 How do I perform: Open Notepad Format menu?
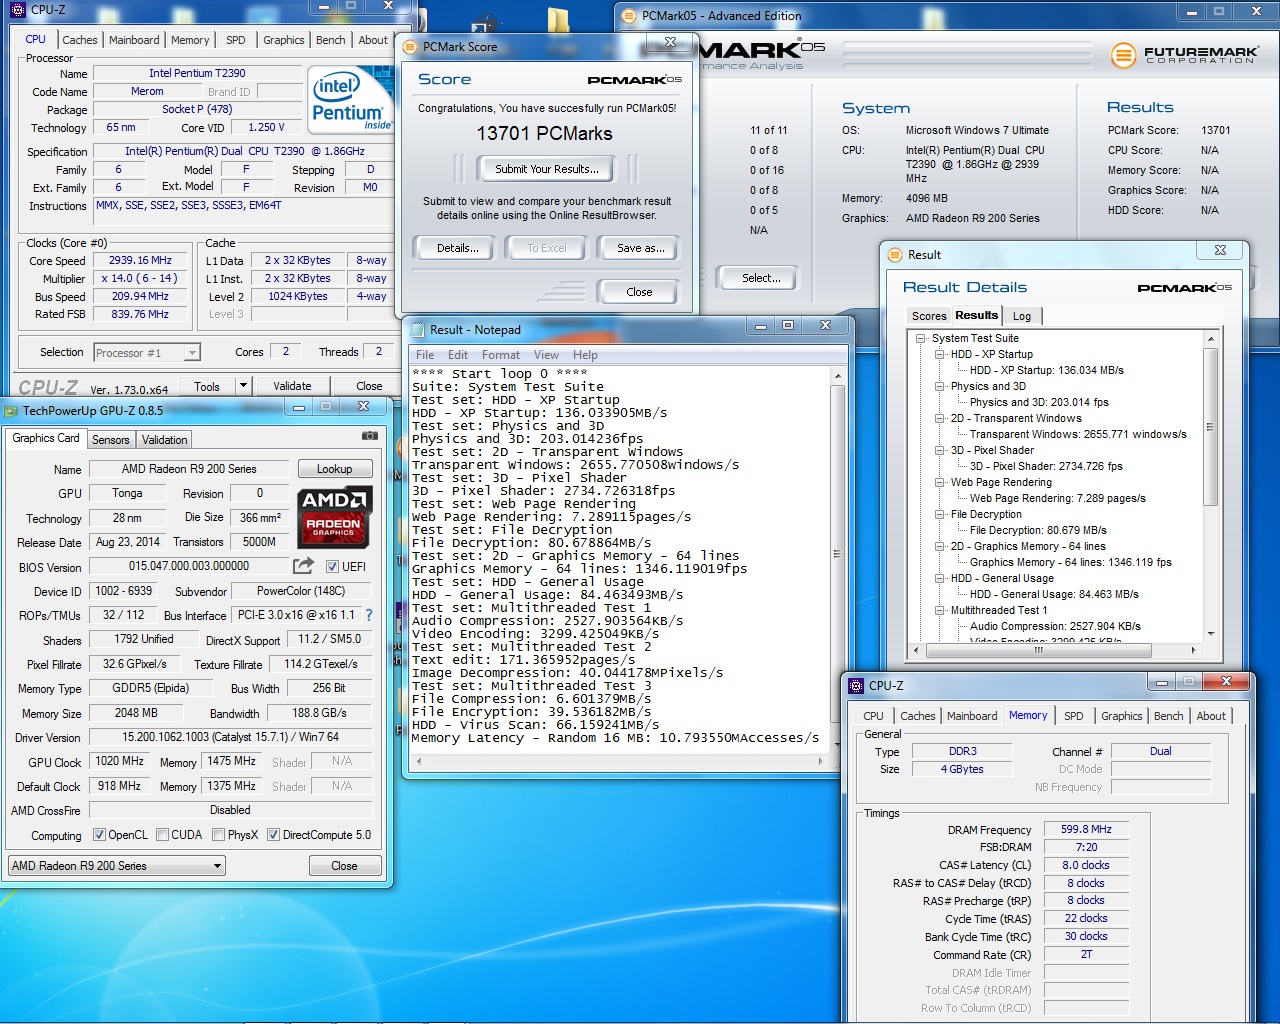pos(501,355)
